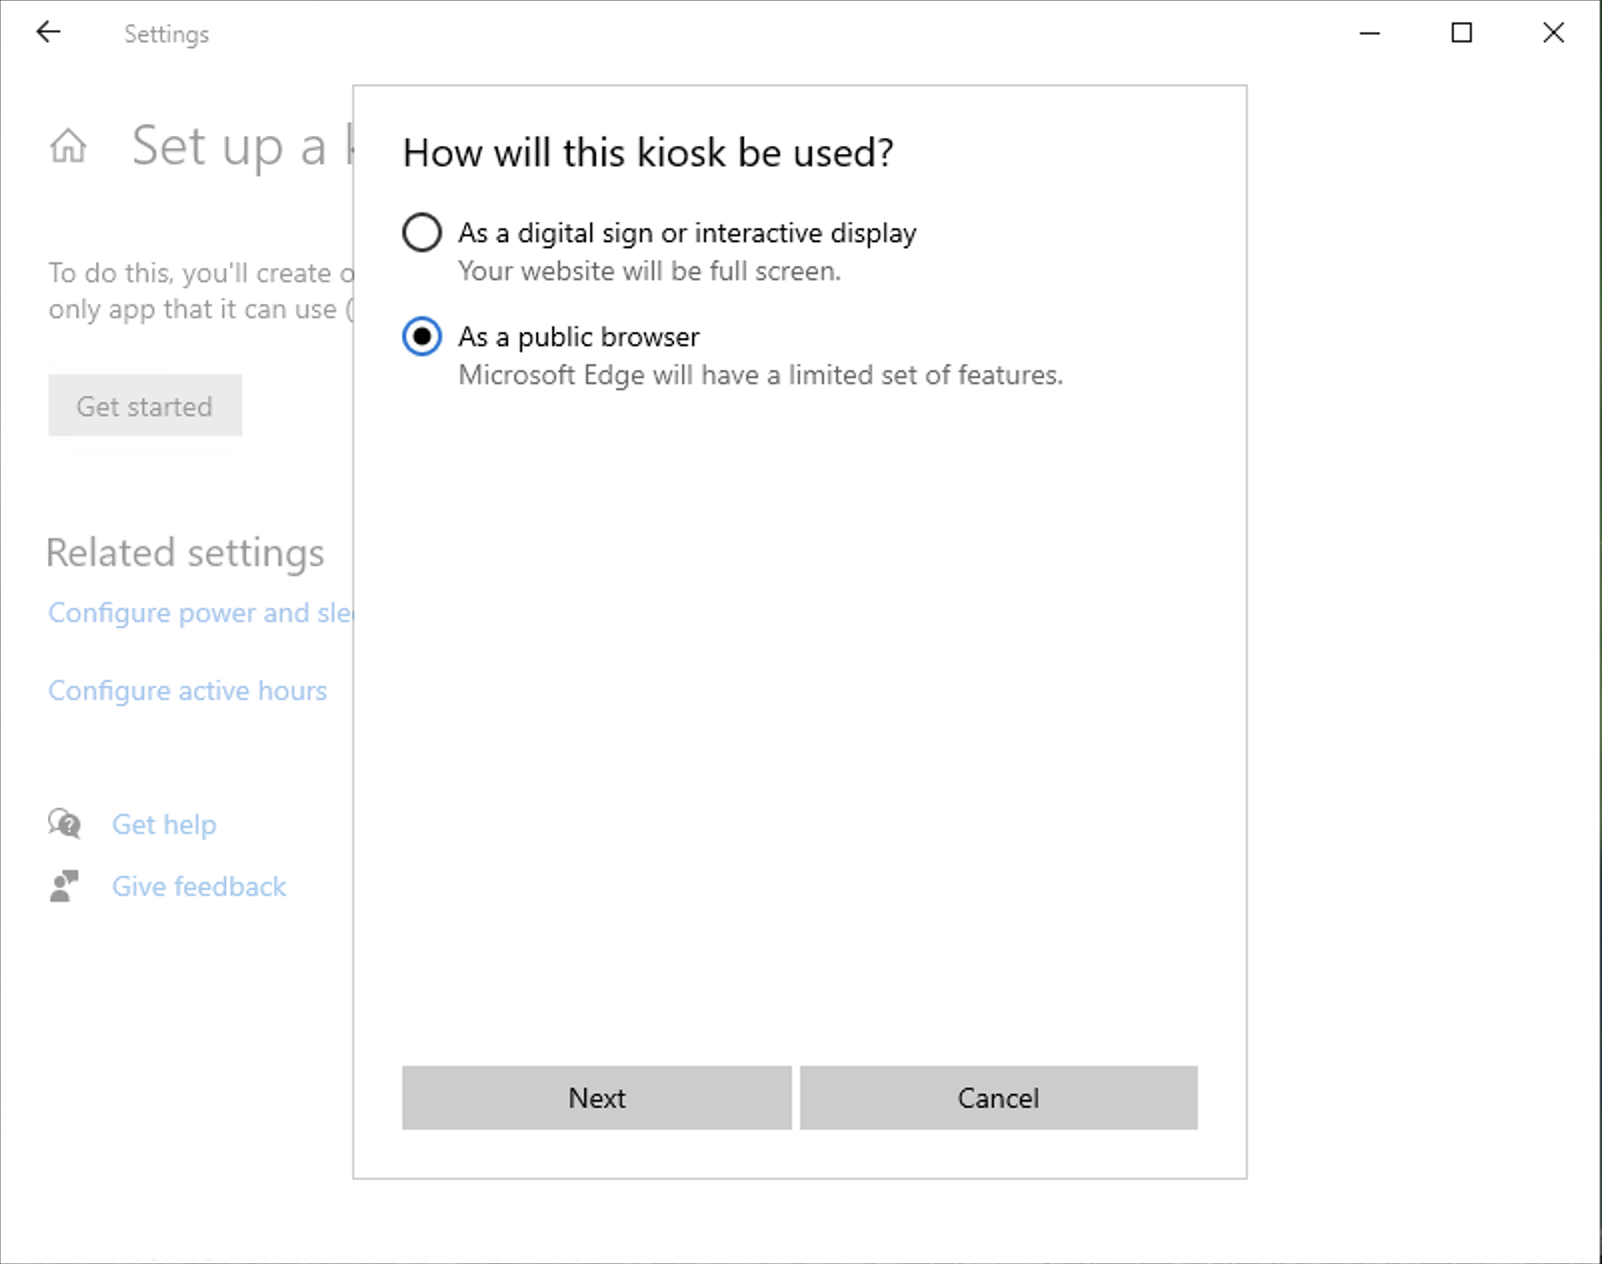Screen dimensions: 1602x1264
Task: Click the 'How will this kiosk be used?' heading
Action: coord(648,153)
